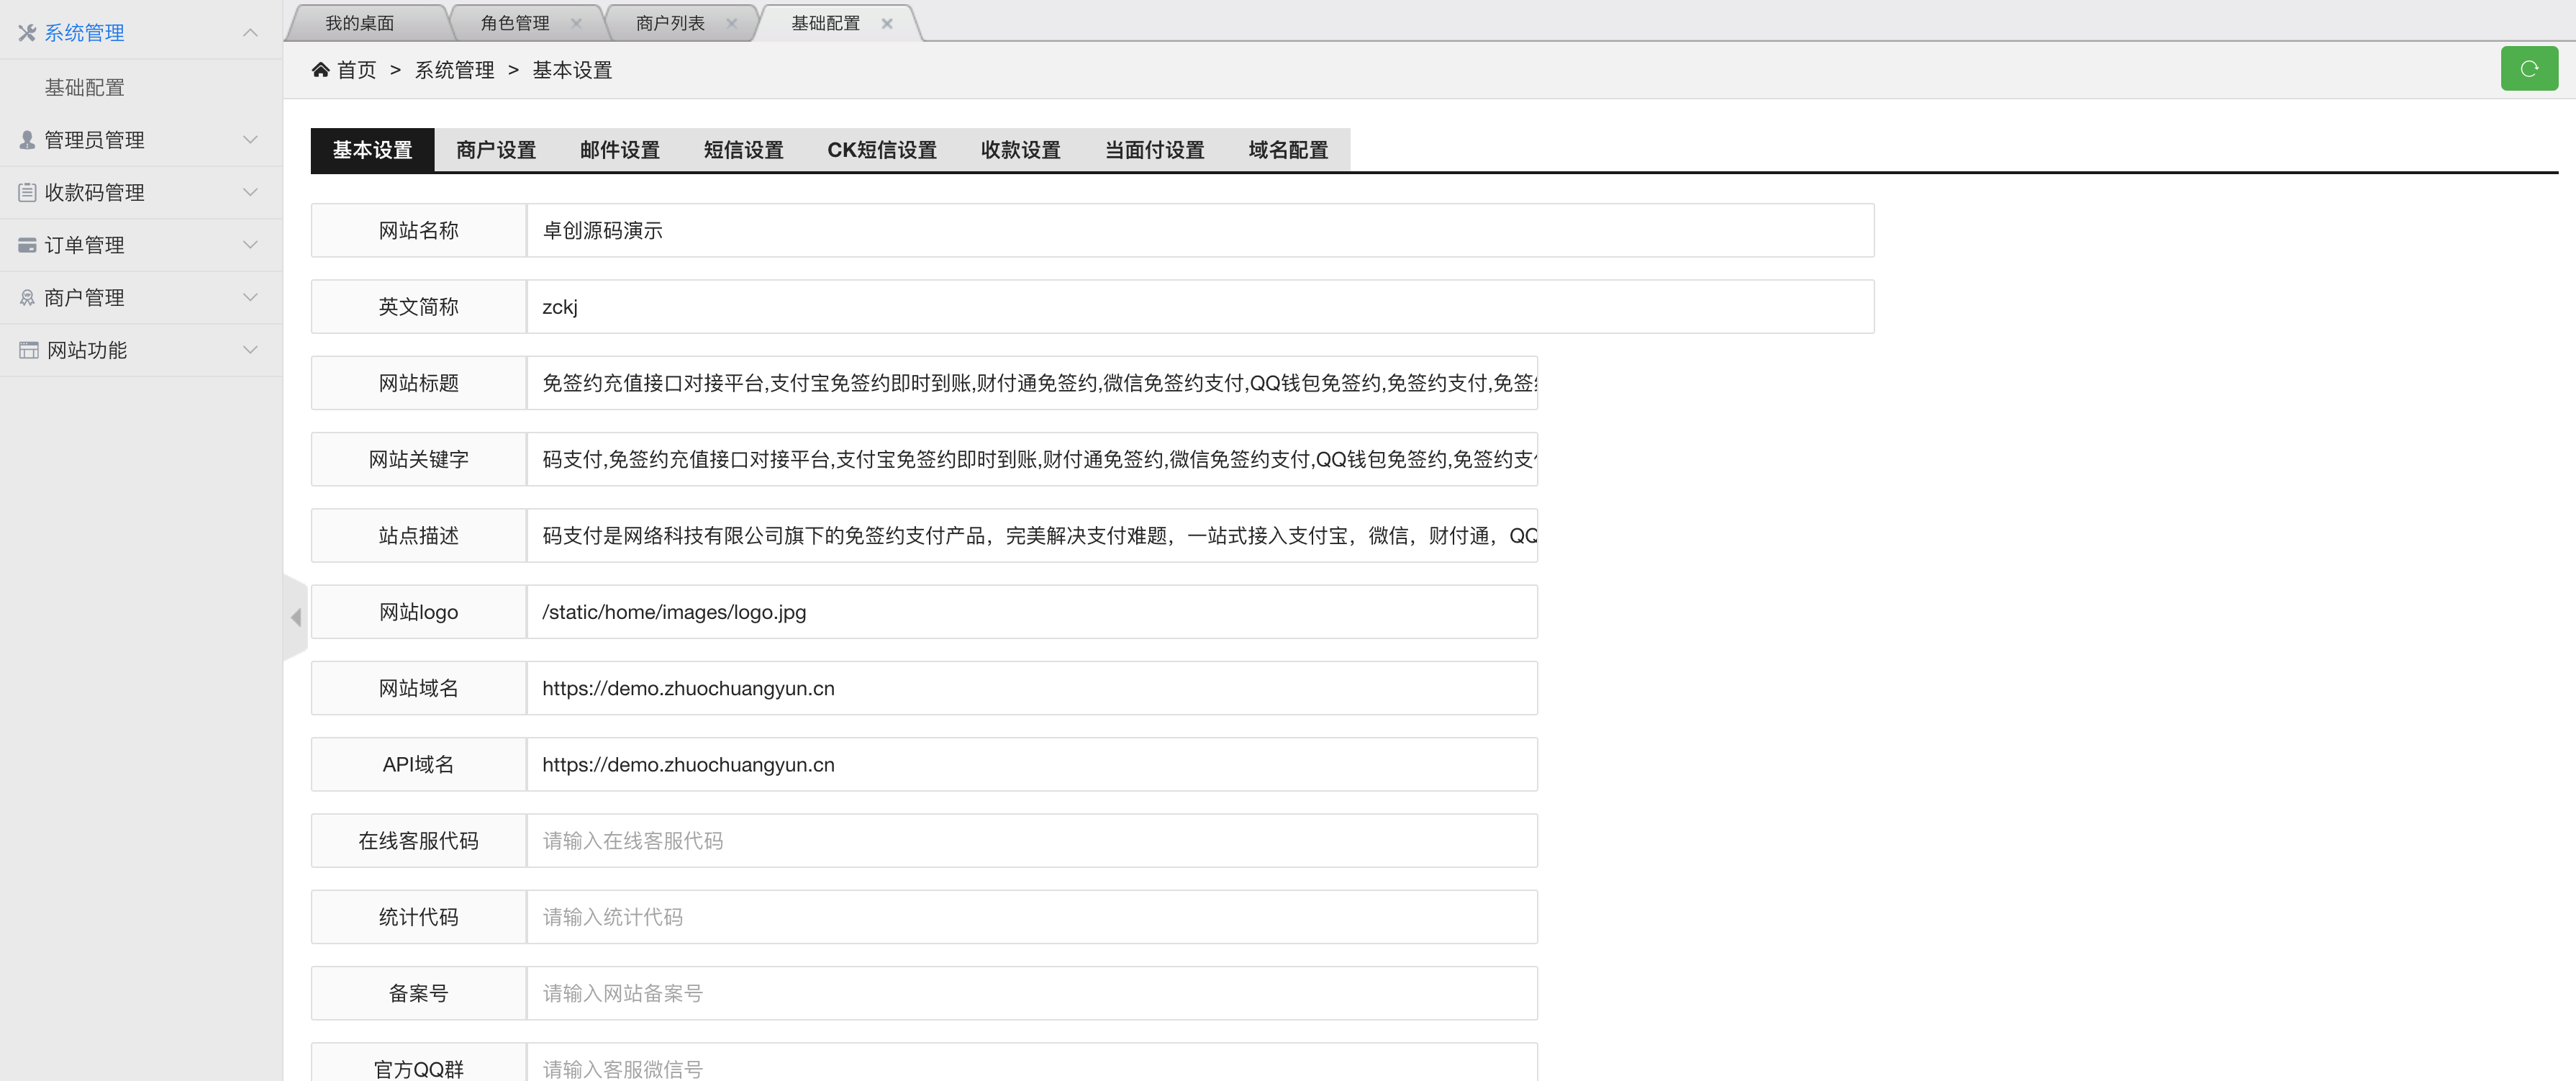Expand the 管理员管理 menu chevron
Image resolution: width=2576 pixels, height=1081 pixels.
pos(250,140)
